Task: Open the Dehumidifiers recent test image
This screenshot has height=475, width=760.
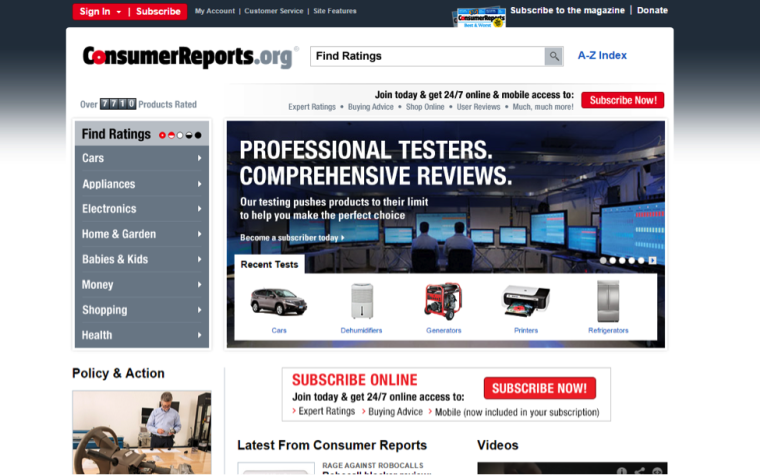Action: coord(362,301)
